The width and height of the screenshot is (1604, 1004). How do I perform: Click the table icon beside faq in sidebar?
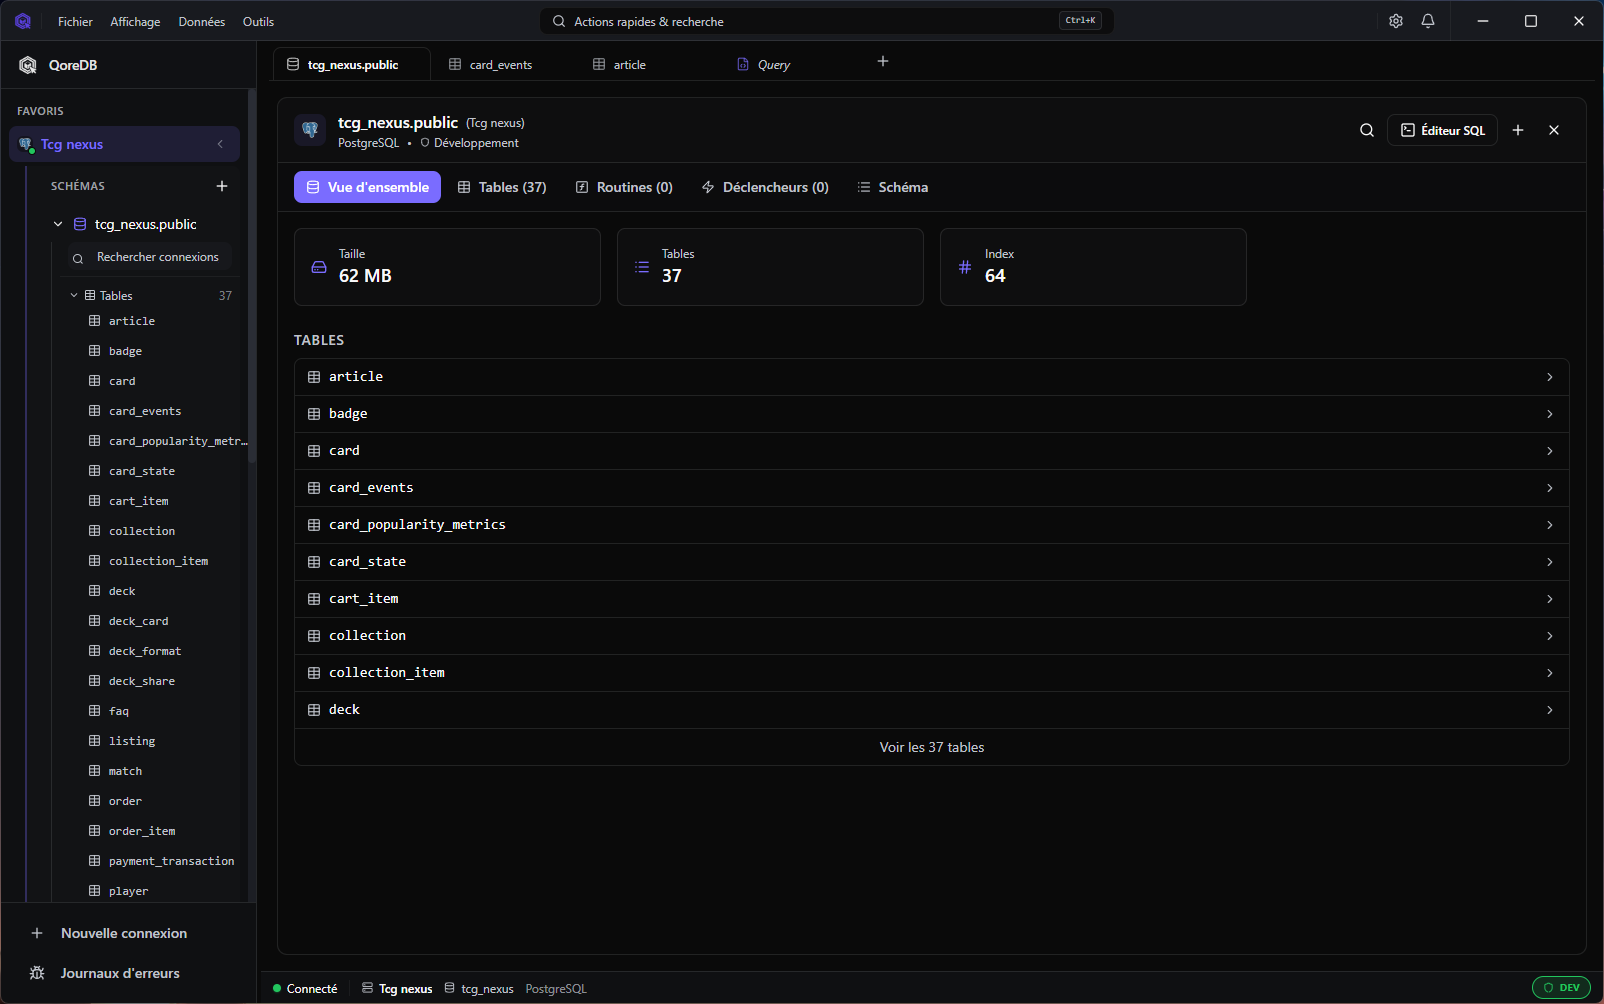pos(95,710)
